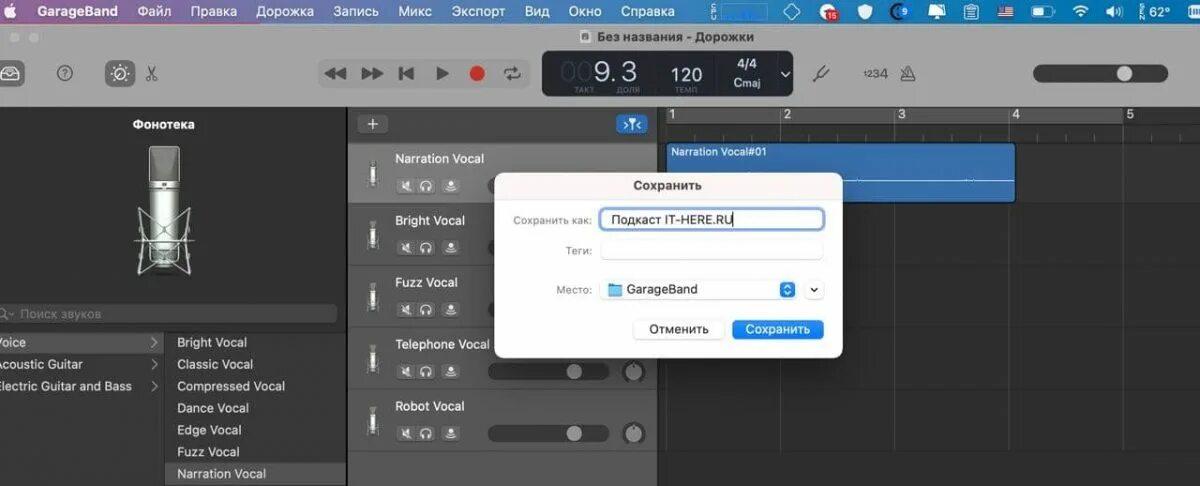Adjust Telephone Vocal track volume slider
1200x486 pixels.
click(x=548, y=372)
